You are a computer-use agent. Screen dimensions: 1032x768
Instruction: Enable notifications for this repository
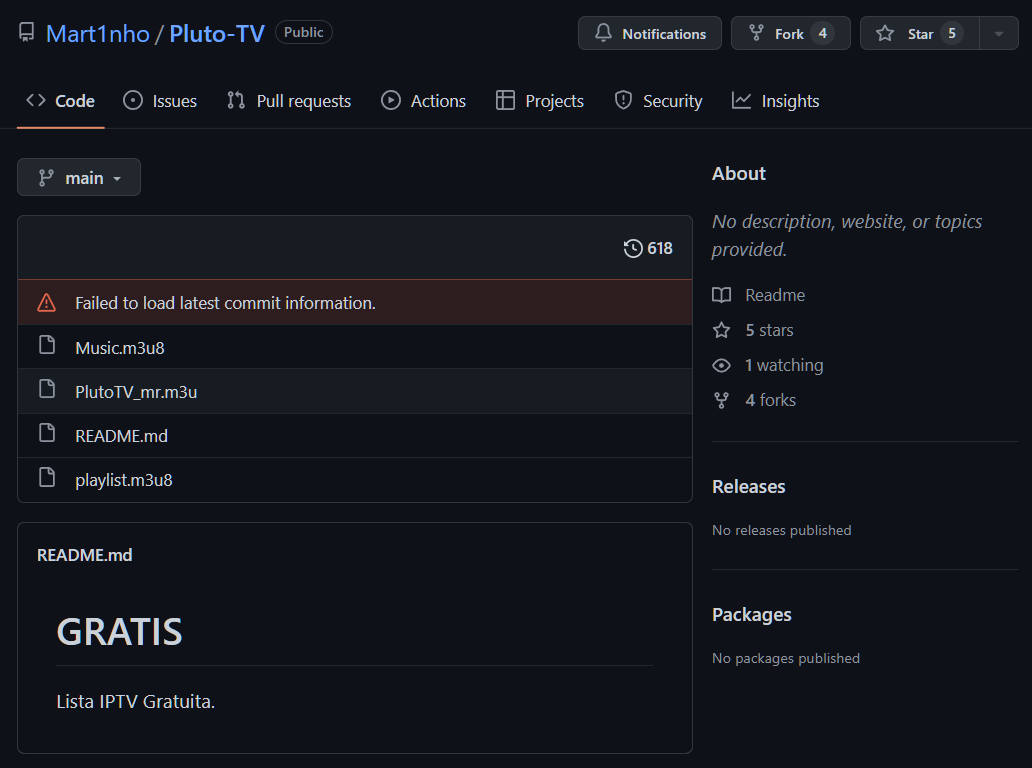pos(649,32)
